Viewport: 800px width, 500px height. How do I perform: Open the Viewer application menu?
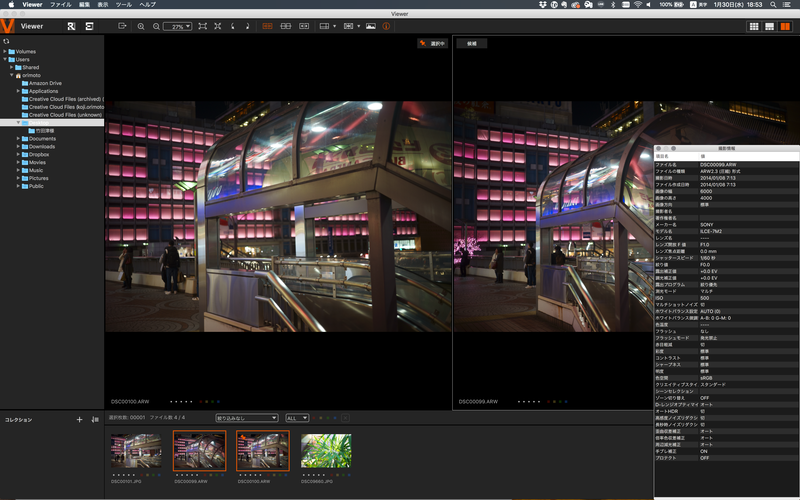click(32, 5)
